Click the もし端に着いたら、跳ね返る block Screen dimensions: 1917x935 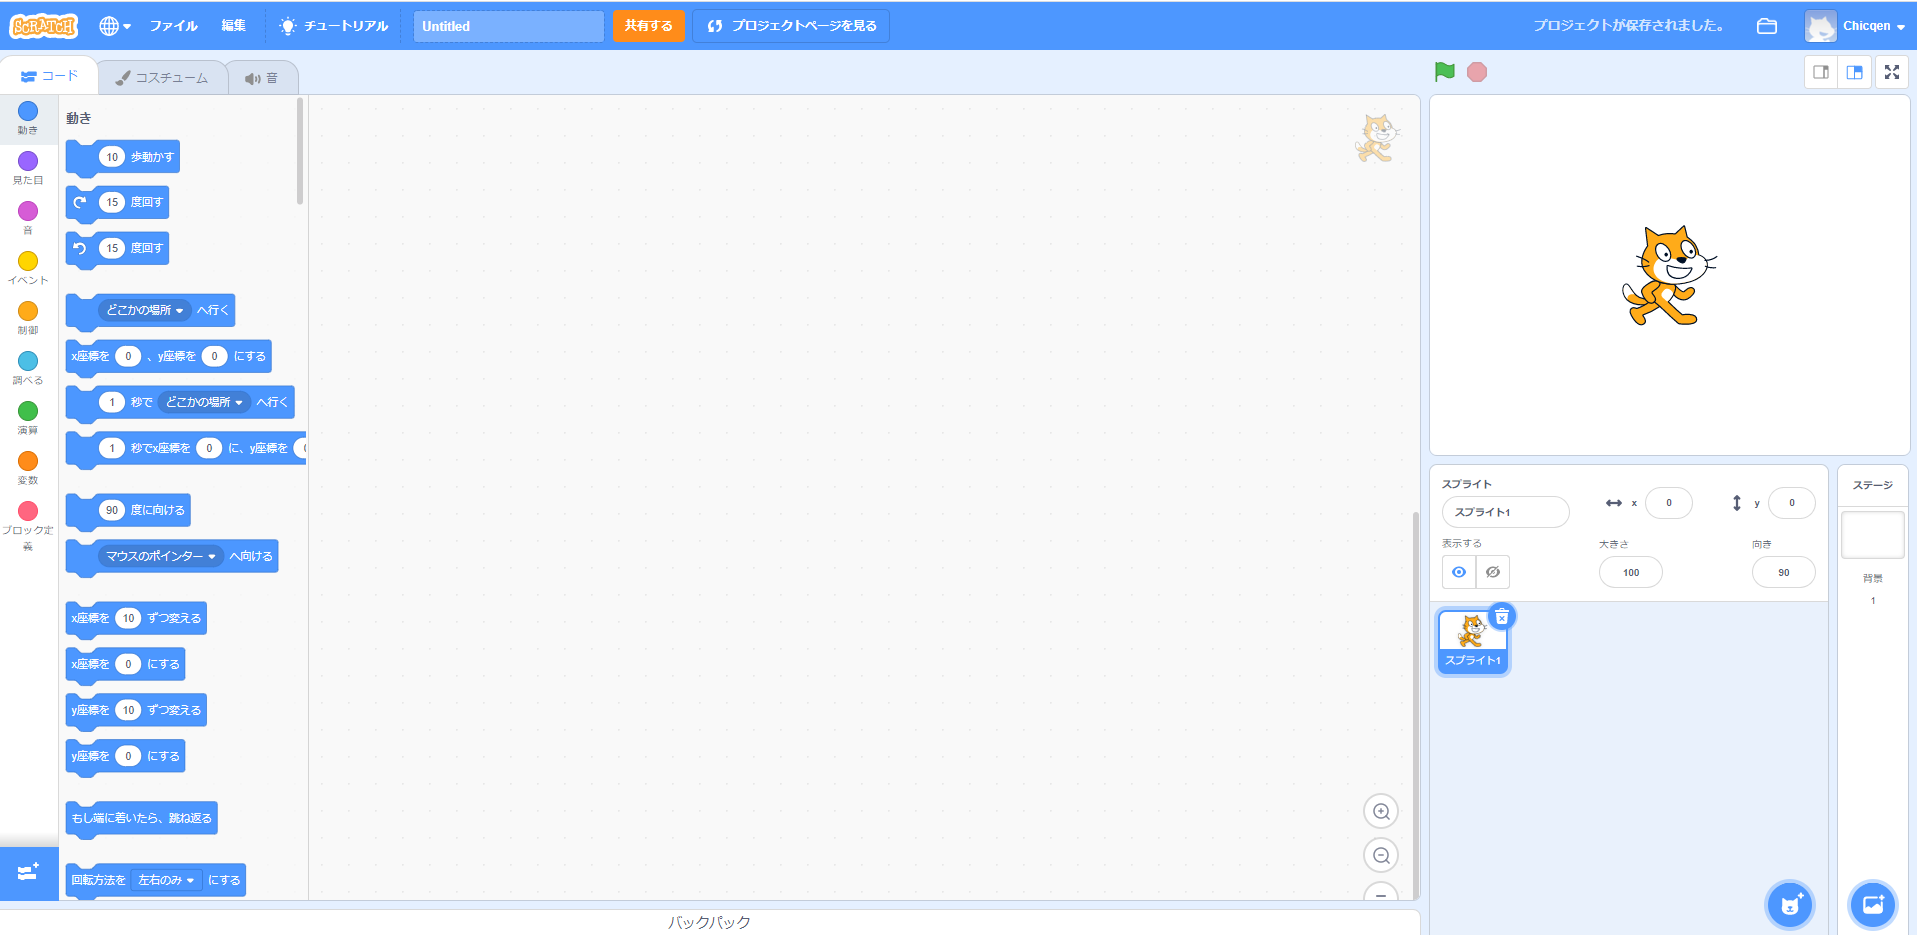point(141,818)
